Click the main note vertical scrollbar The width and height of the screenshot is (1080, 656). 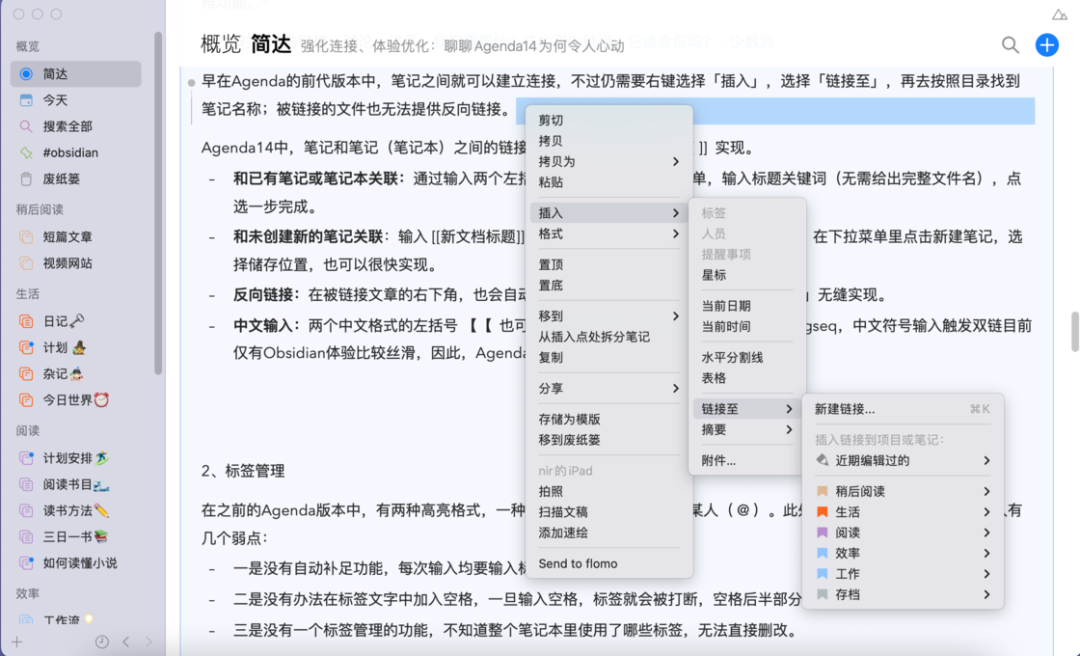click(1074, 332)
